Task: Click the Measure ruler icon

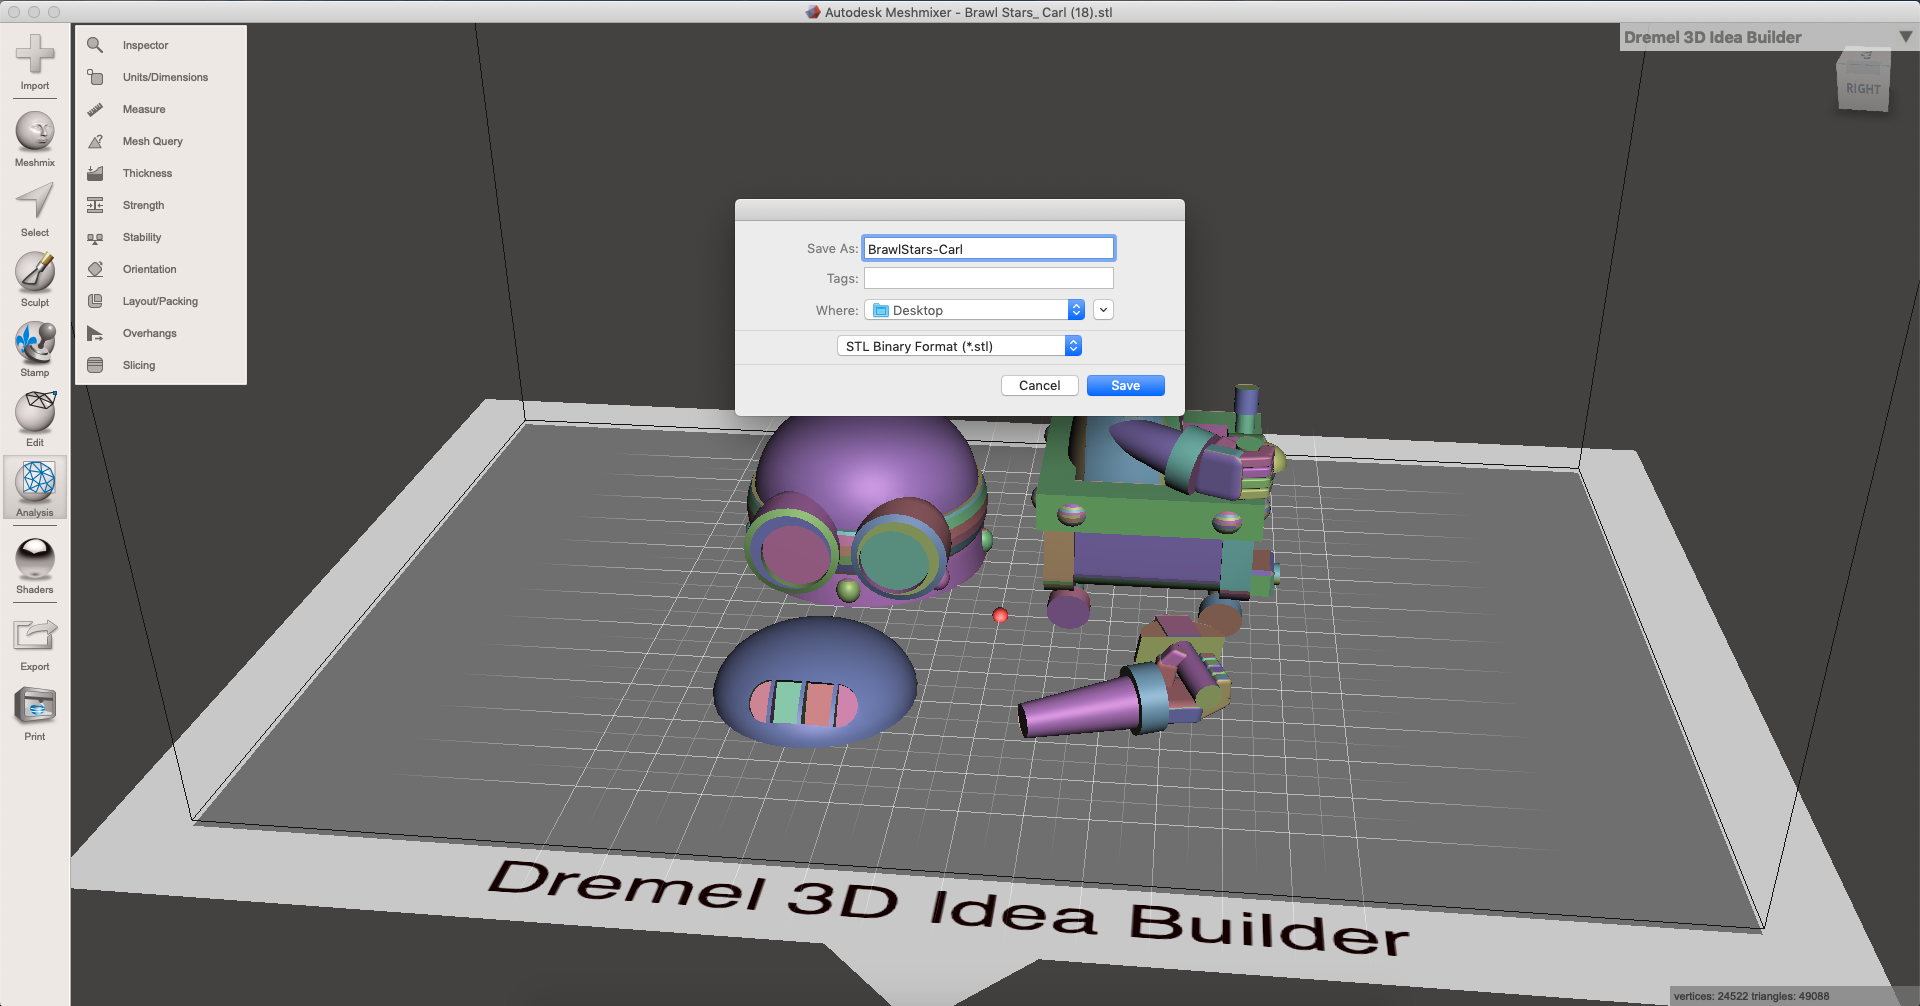Action: 95,109
